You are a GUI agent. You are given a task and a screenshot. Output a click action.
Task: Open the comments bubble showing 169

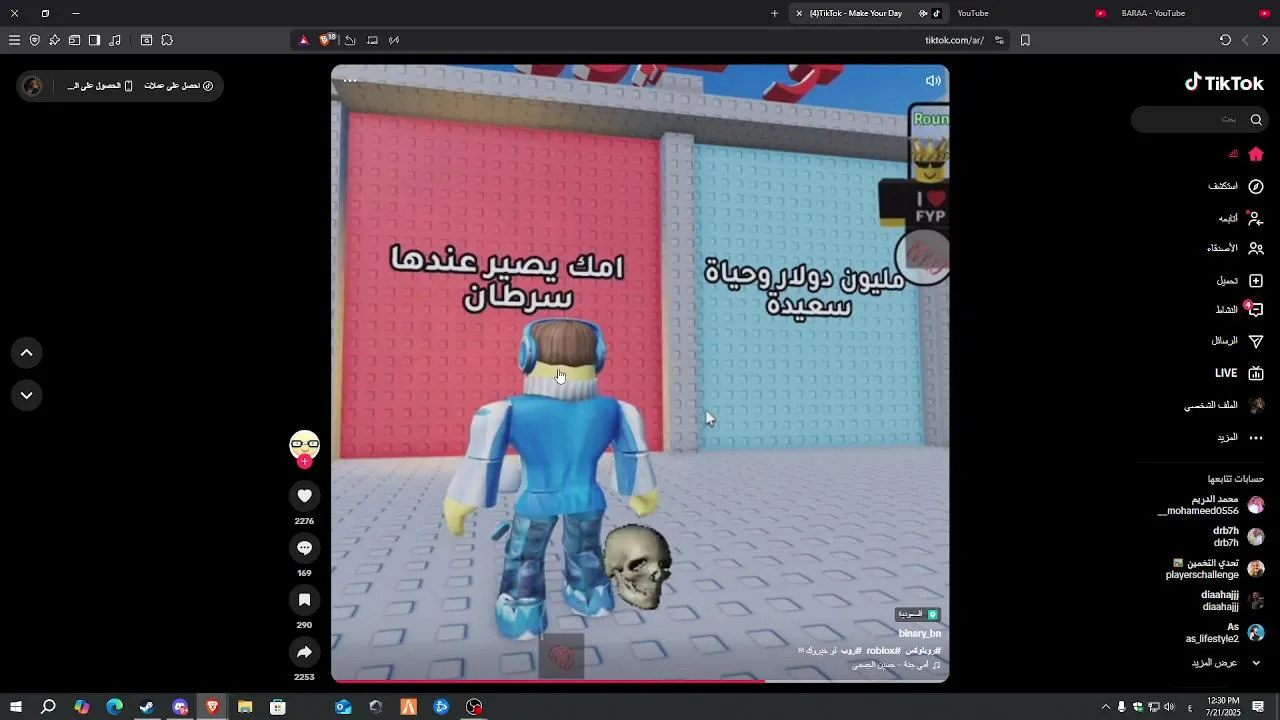pos(305,548)
